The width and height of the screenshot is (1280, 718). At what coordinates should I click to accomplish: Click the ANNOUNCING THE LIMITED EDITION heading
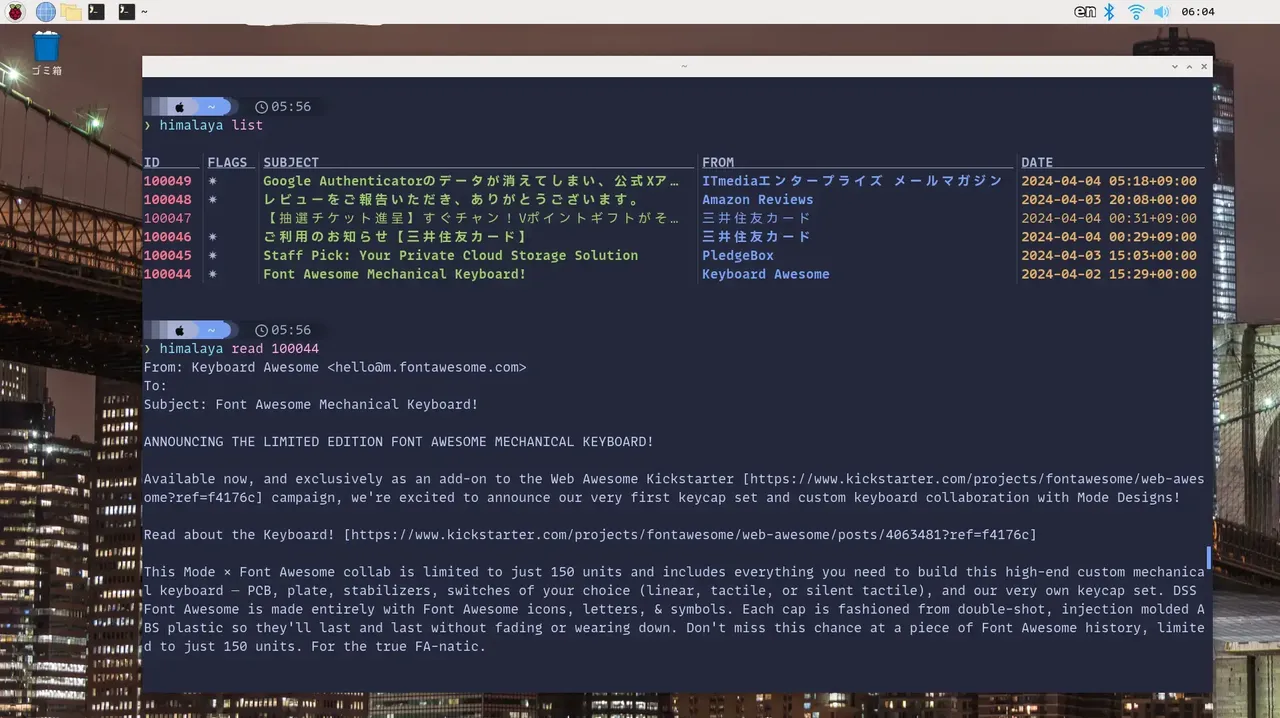tap(399, 442)
